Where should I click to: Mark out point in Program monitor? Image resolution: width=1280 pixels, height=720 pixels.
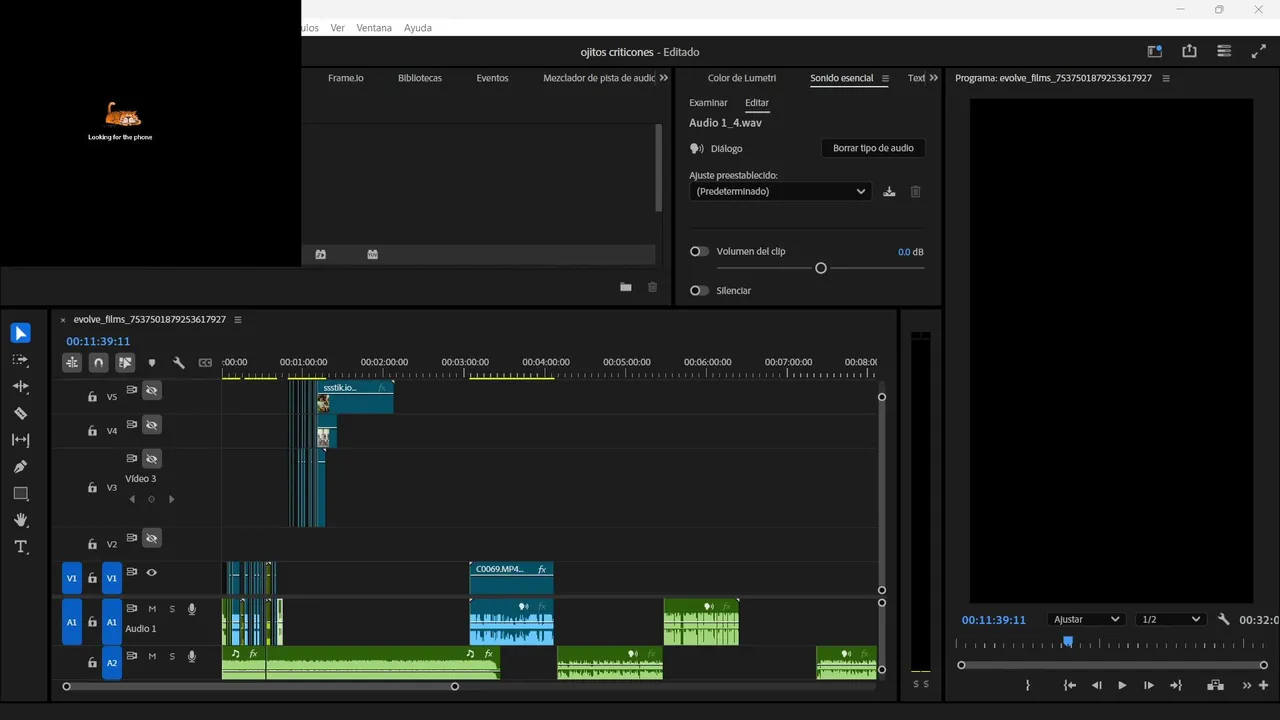[1028, 685]
